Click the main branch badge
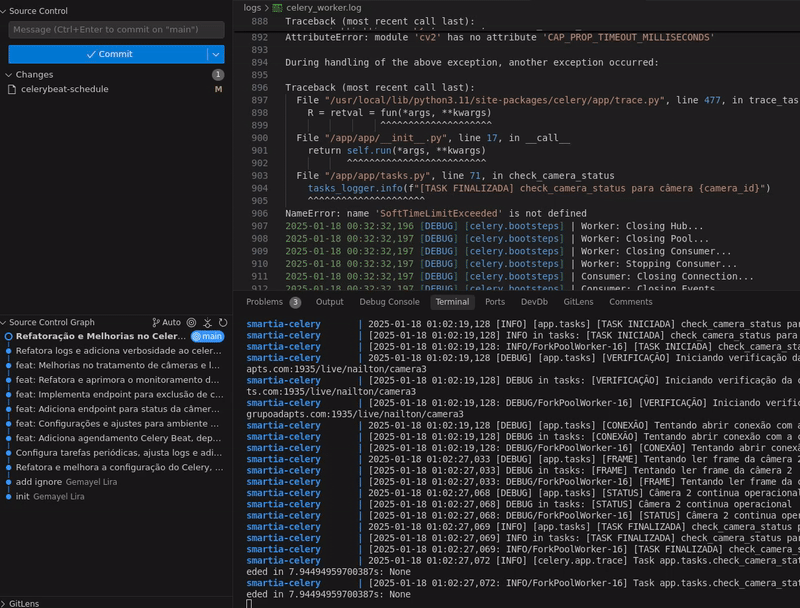Viewport: 800px width, 608px height. coord(207,336)
